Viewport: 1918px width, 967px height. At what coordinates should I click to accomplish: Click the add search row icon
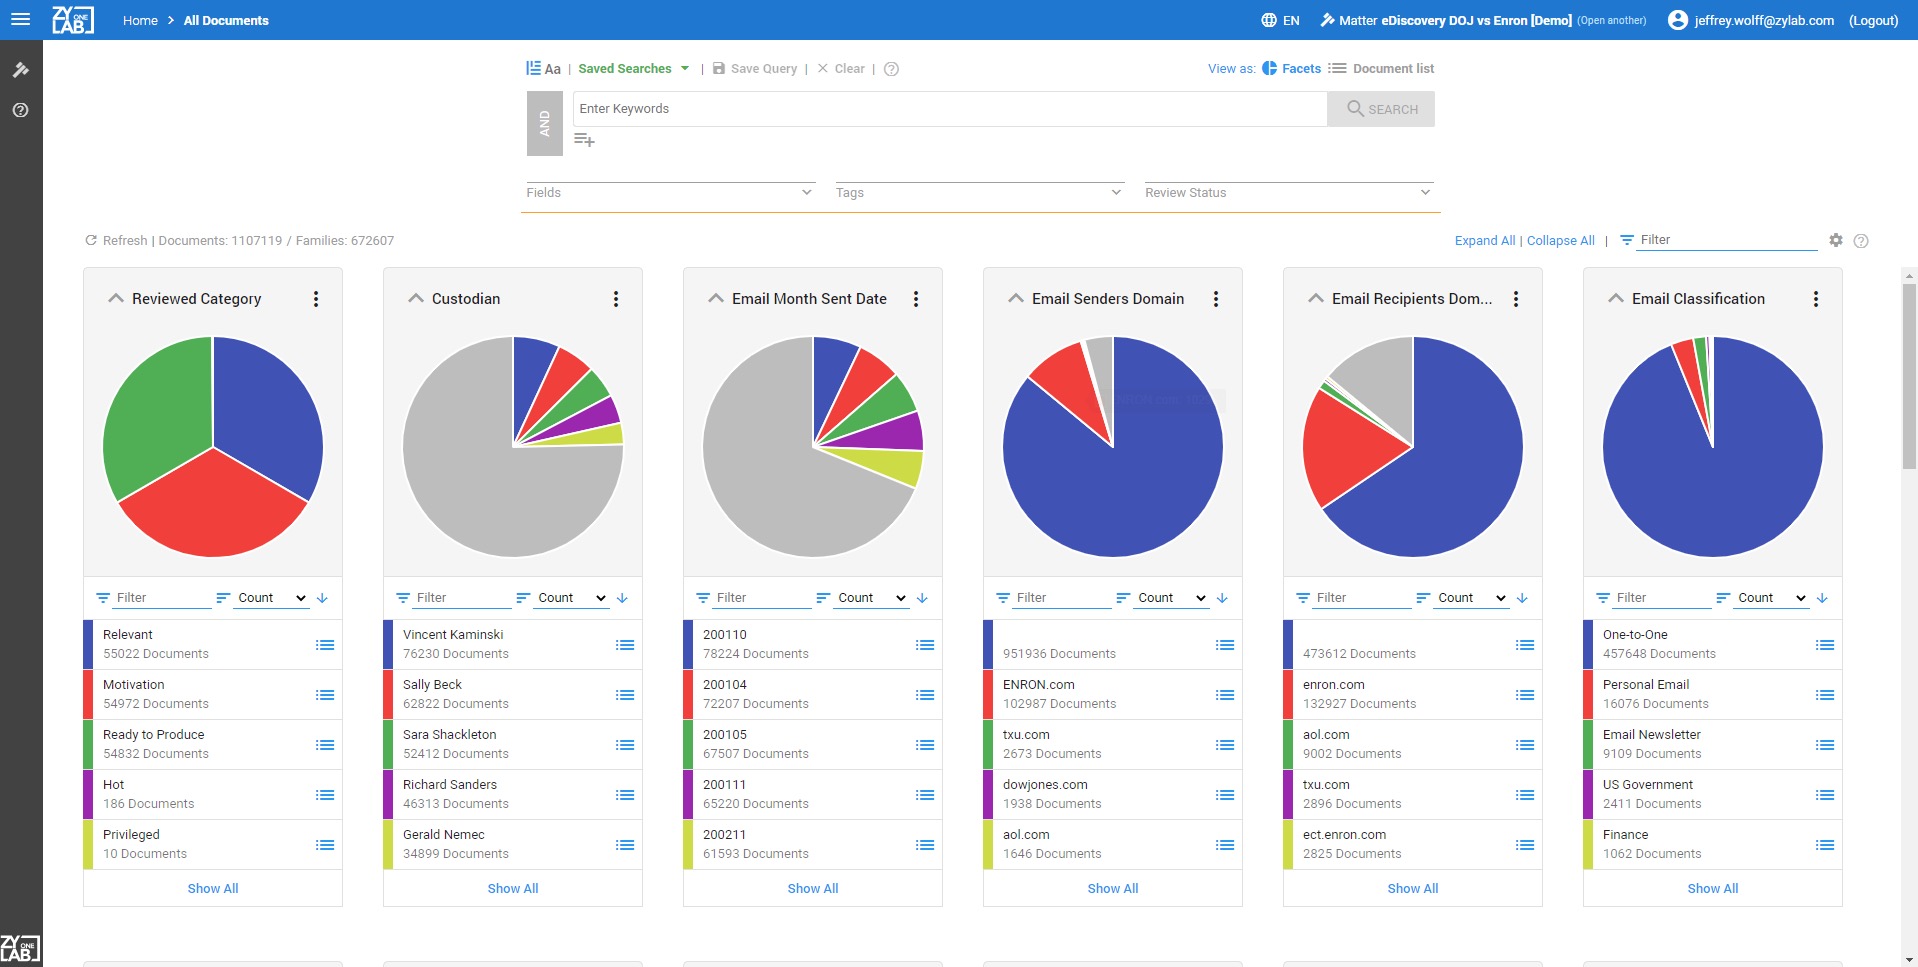point(584,141)
